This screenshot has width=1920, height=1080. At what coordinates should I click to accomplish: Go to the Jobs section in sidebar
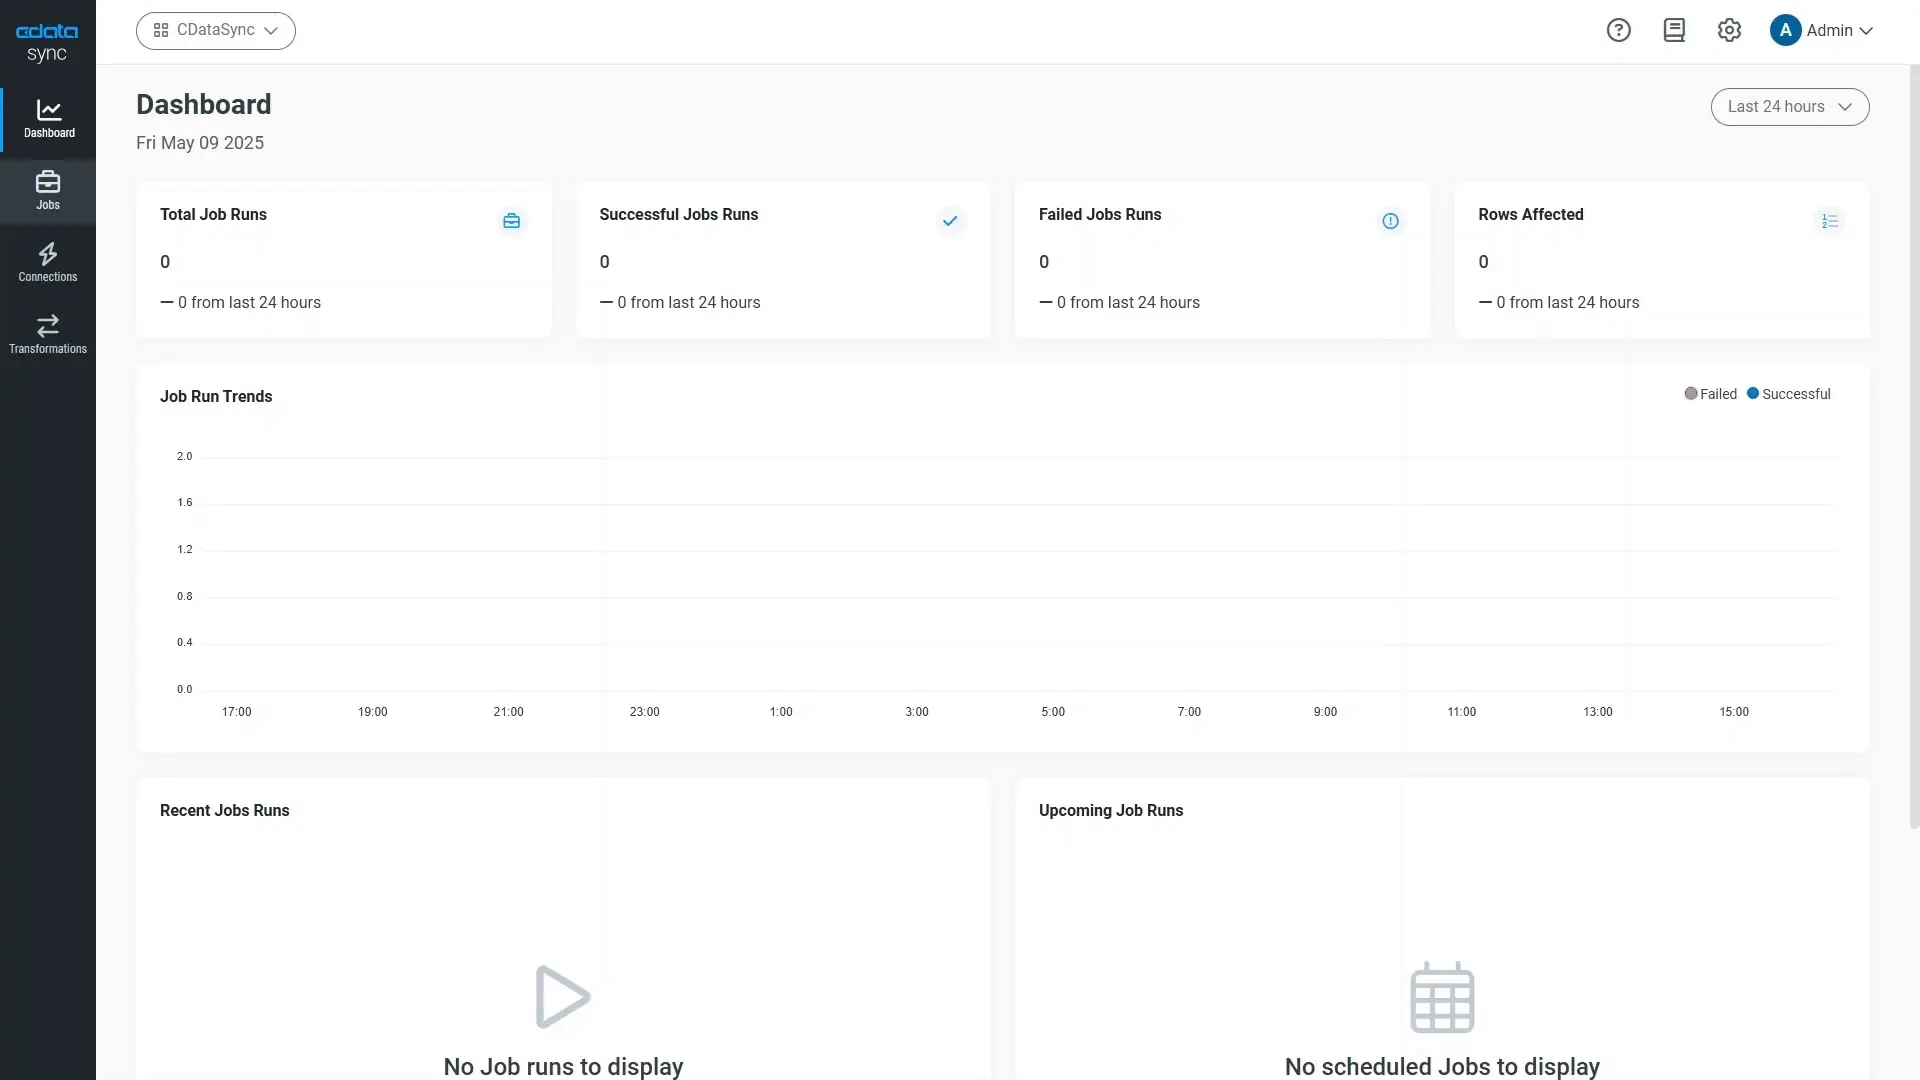click(48, 191)
